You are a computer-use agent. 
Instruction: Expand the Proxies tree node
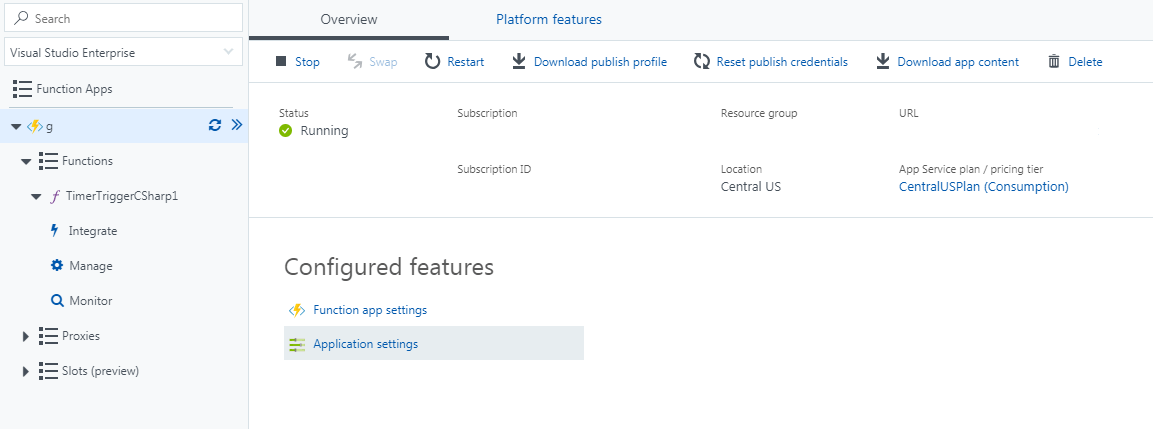tap(26, 336)
